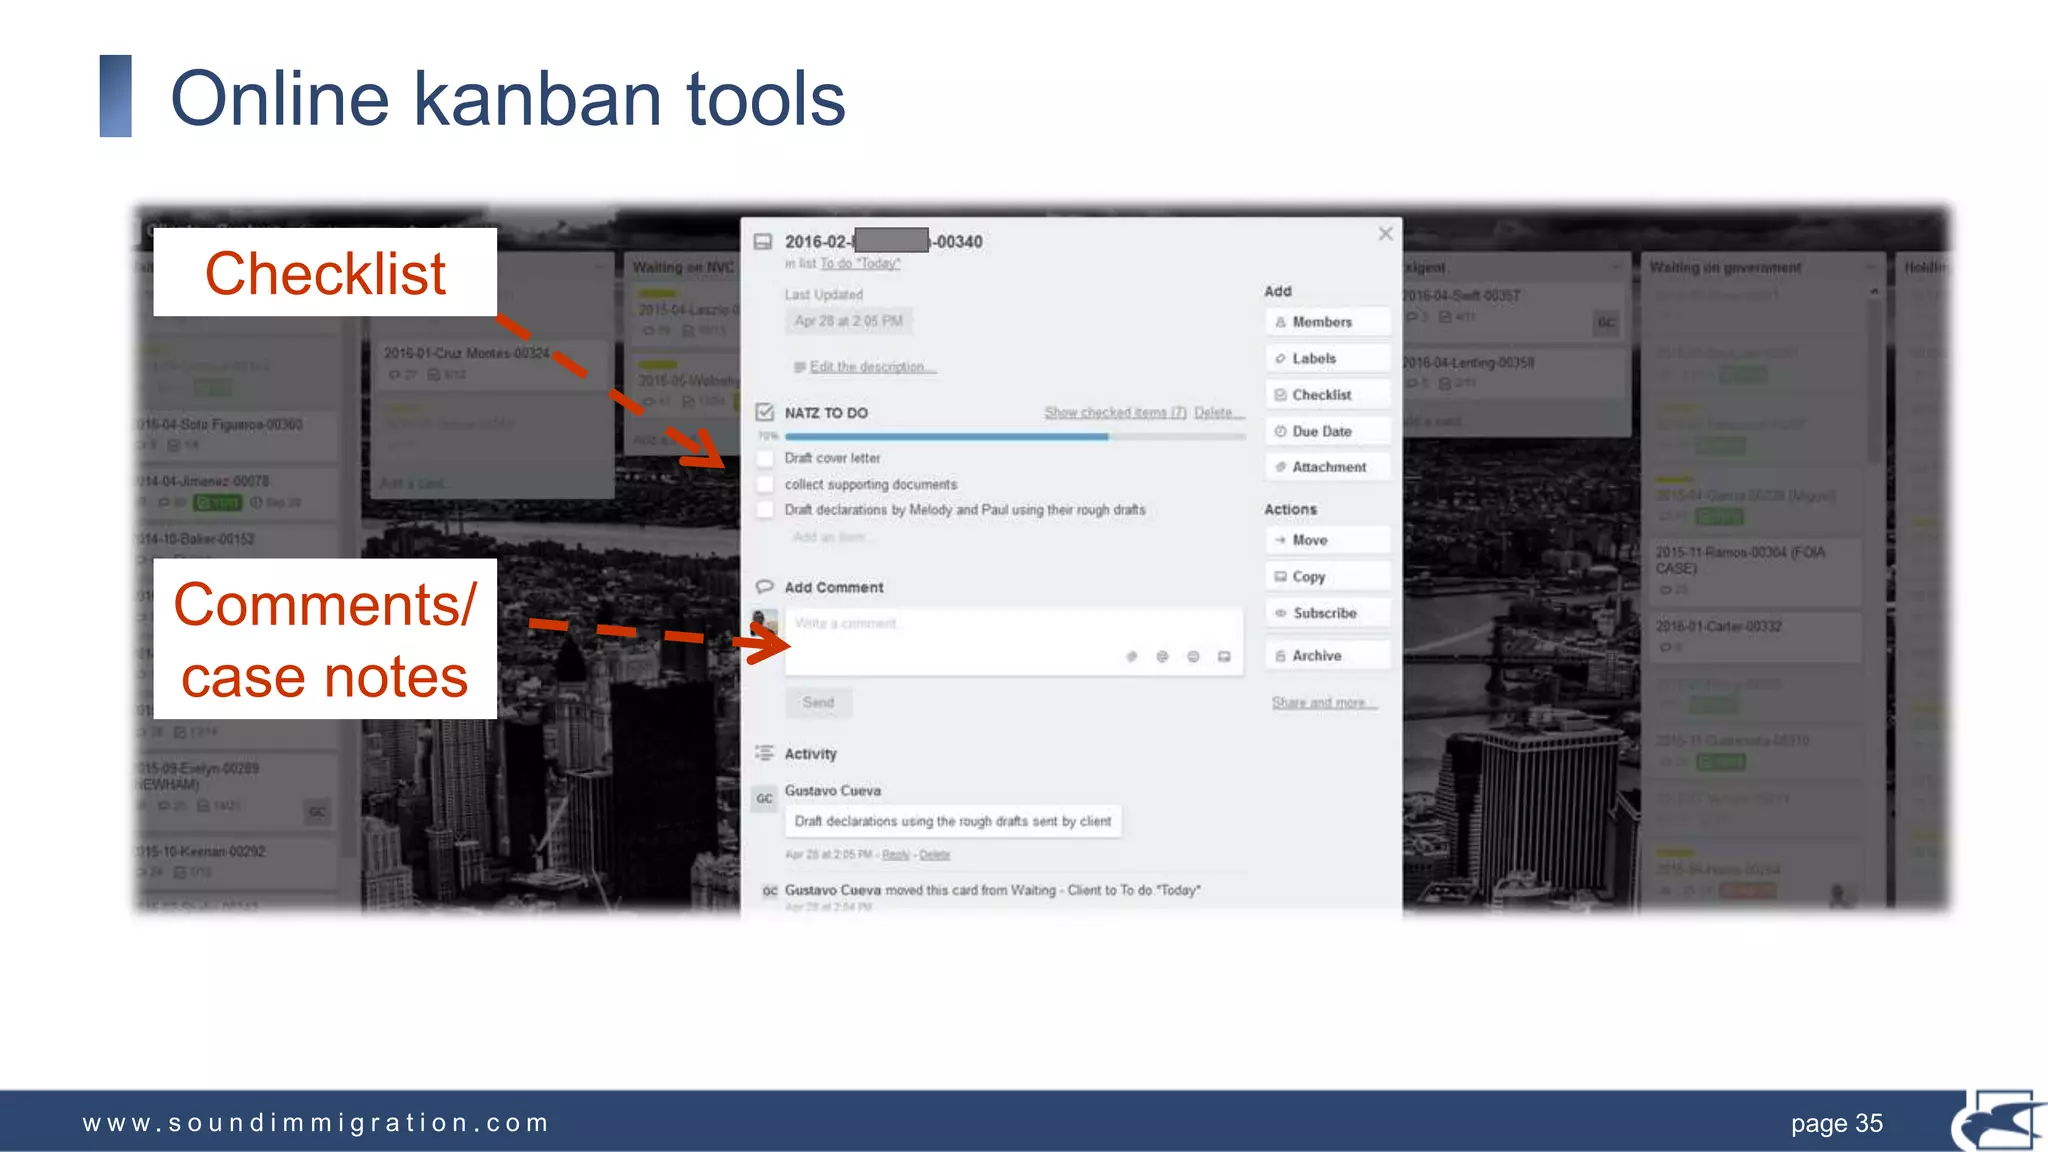Click the emoji icon in the comment box
This screenshot has height=1152, width=2048.
tap(1193, 657)
